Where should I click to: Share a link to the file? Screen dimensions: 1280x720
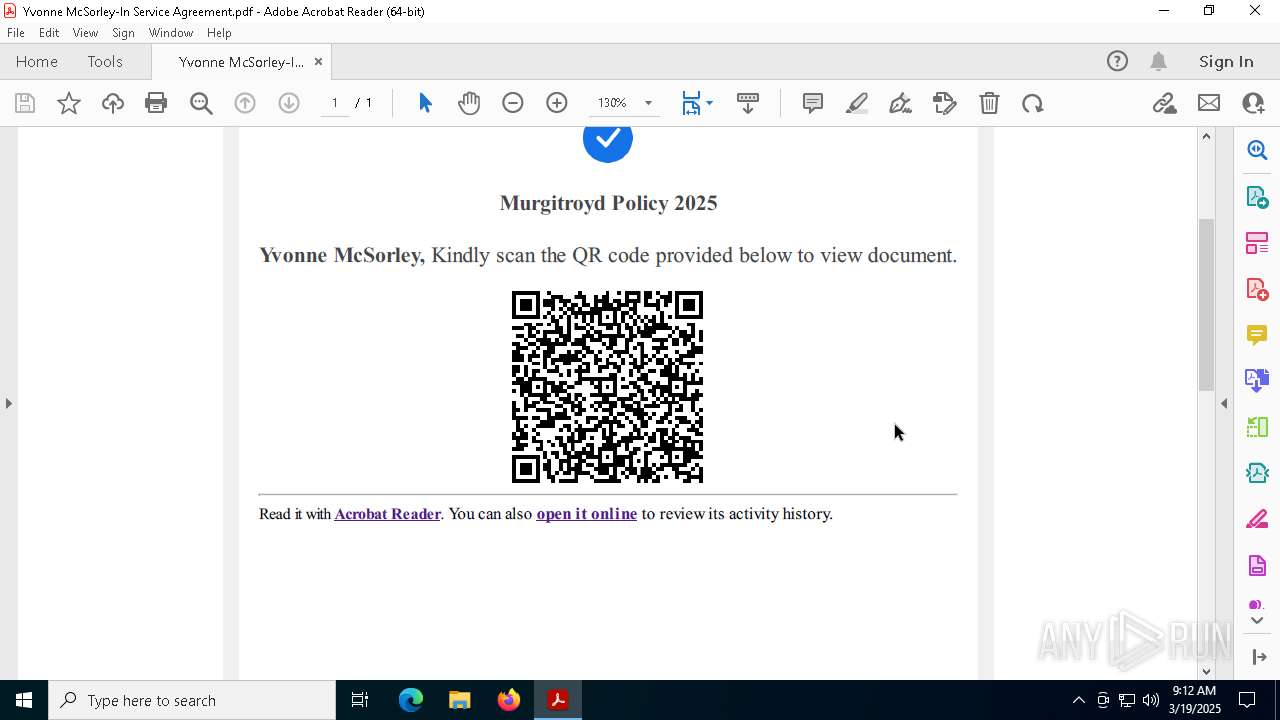click(x=1164, y=103)
